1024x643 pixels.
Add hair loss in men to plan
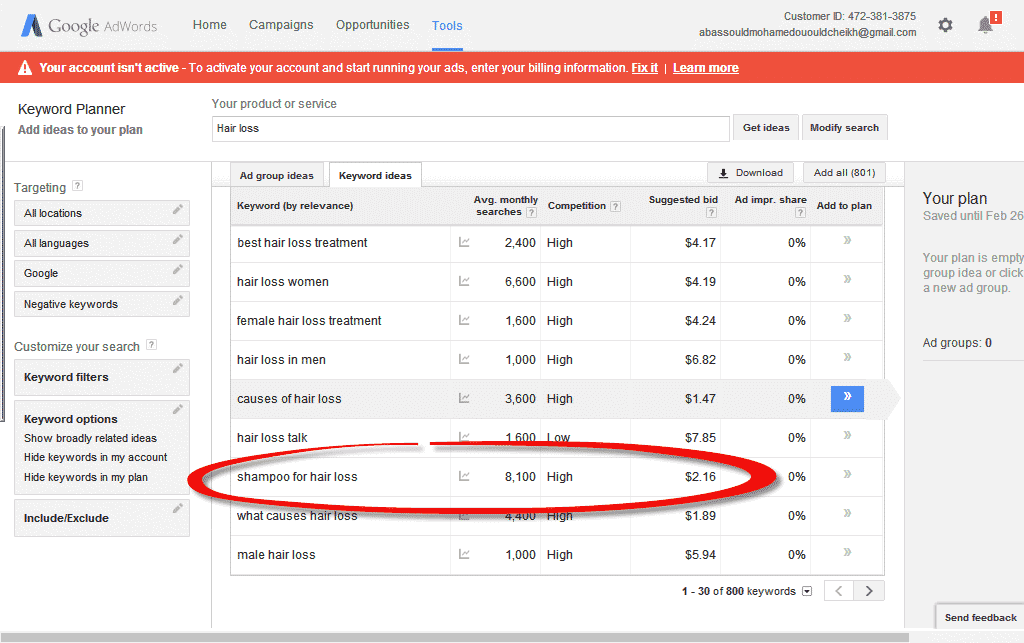click(847, 357)
